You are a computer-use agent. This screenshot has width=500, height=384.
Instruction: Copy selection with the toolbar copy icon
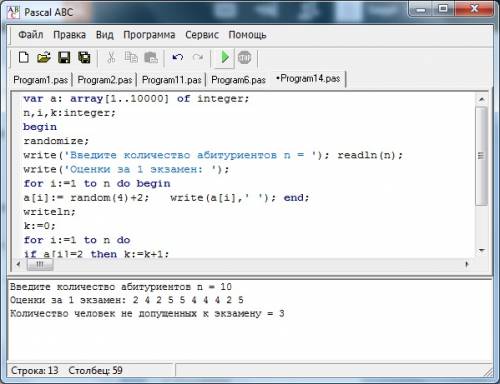[x=131, y=58]
